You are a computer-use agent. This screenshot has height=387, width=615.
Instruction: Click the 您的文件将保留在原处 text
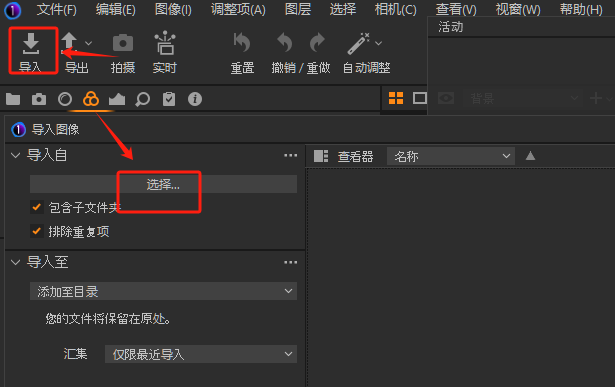coord(108,319)
